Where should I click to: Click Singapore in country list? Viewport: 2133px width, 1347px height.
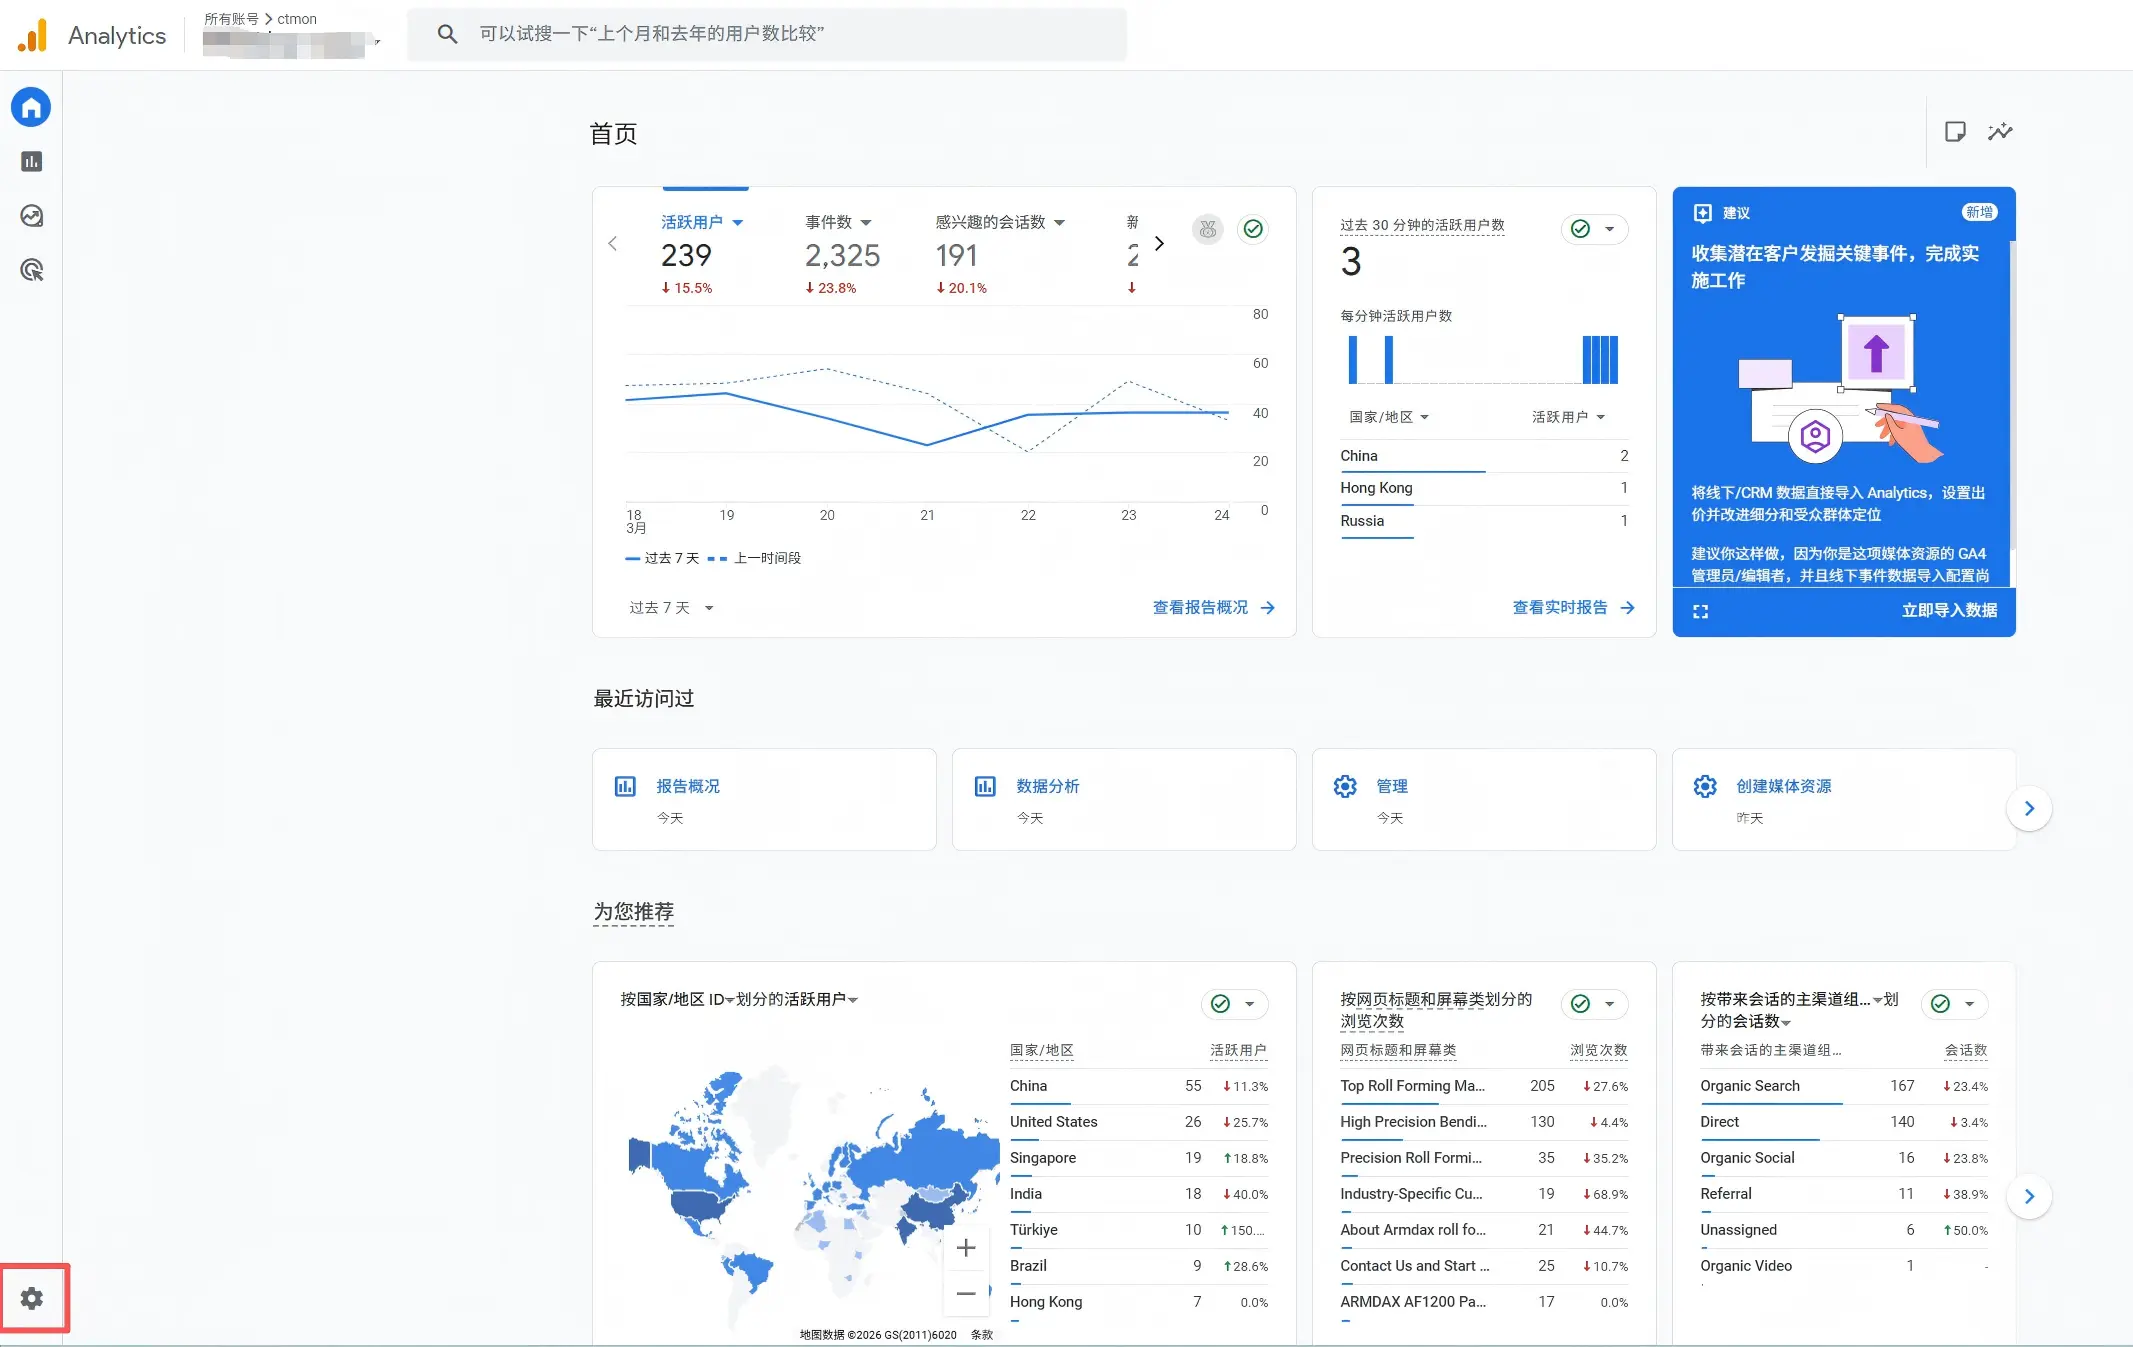[1043, 1158]
